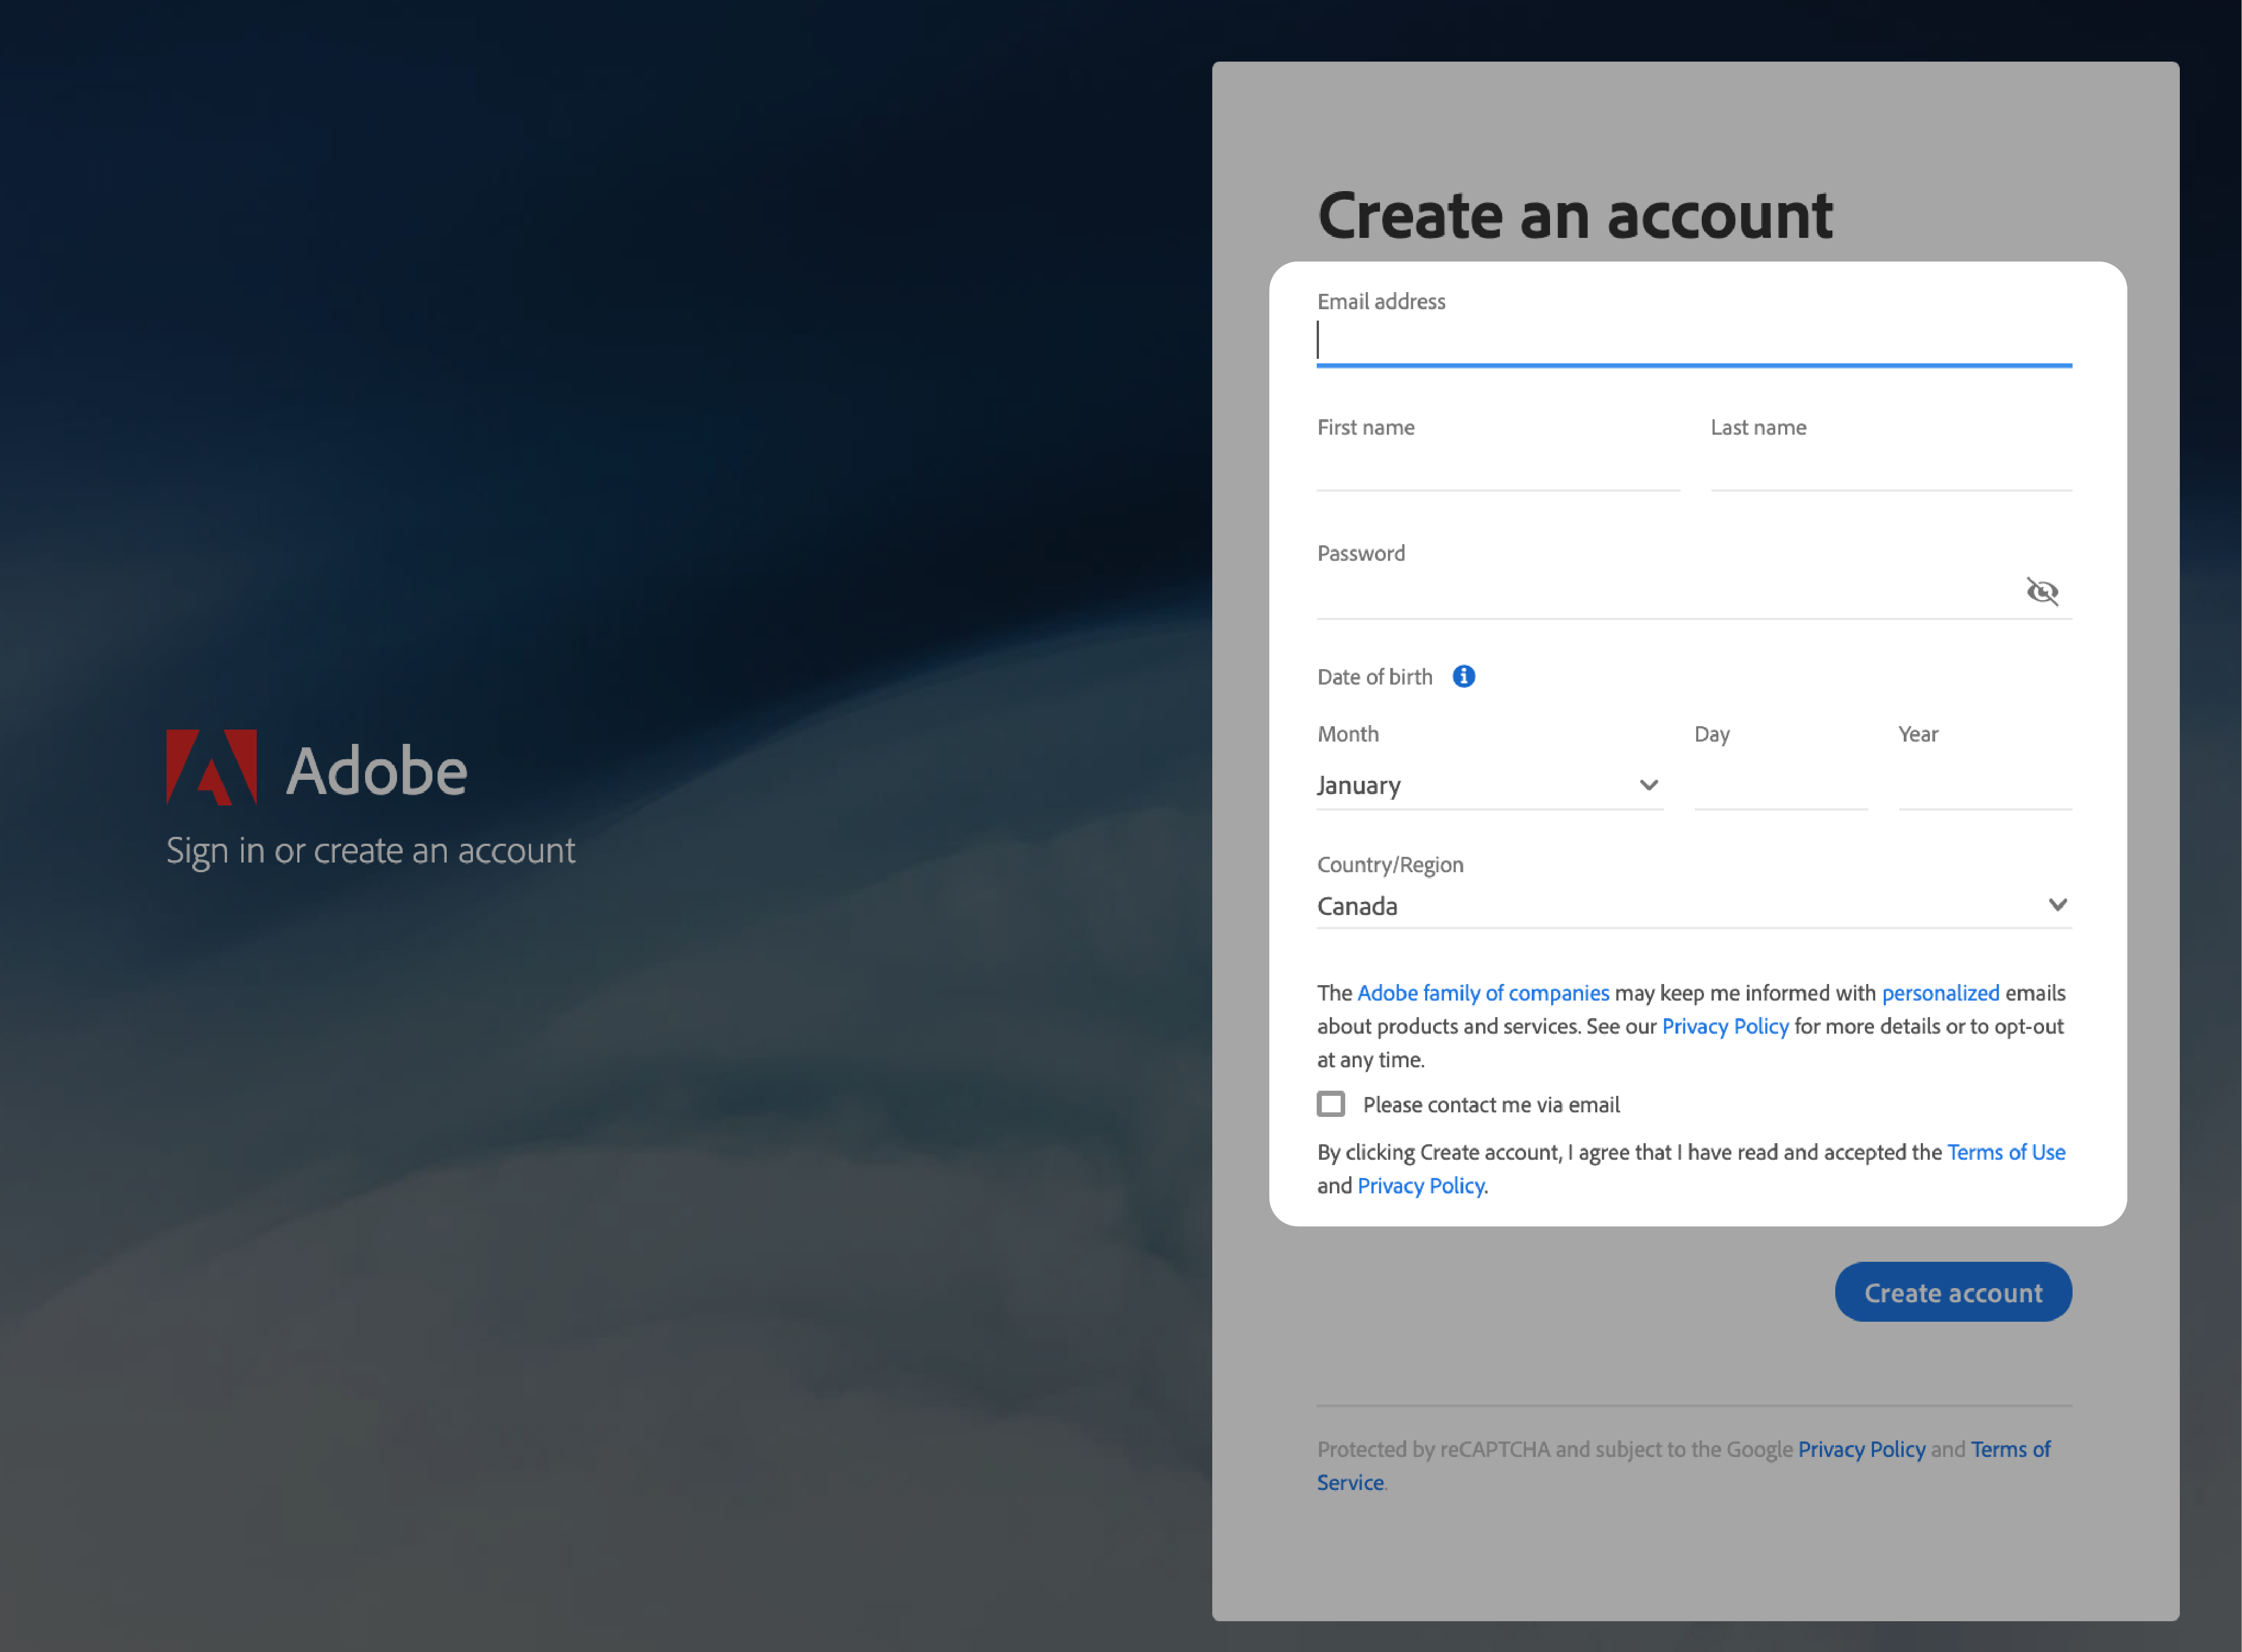The width and height of the screenshot is (2242, 1652).
Task: Click the Create account button
Action: 1953,1291
